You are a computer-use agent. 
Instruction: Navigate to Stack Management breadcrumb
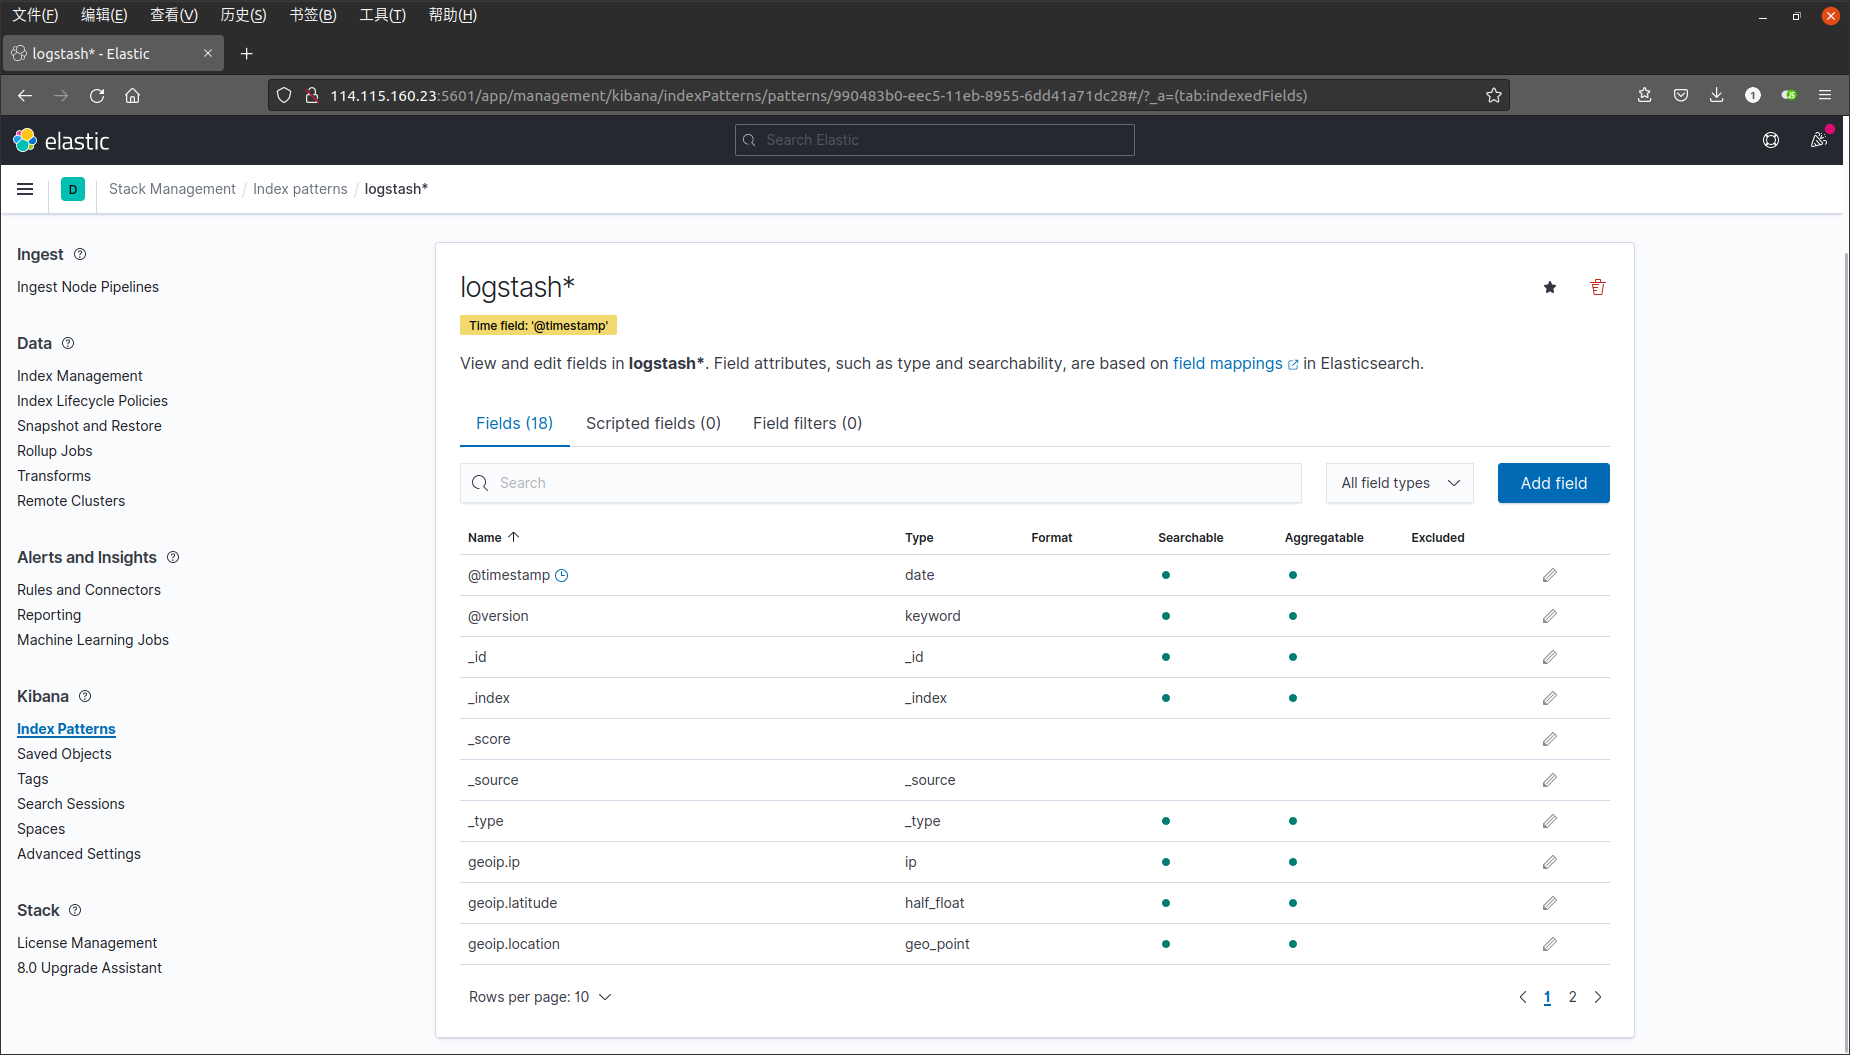click(x=172, y=189)
